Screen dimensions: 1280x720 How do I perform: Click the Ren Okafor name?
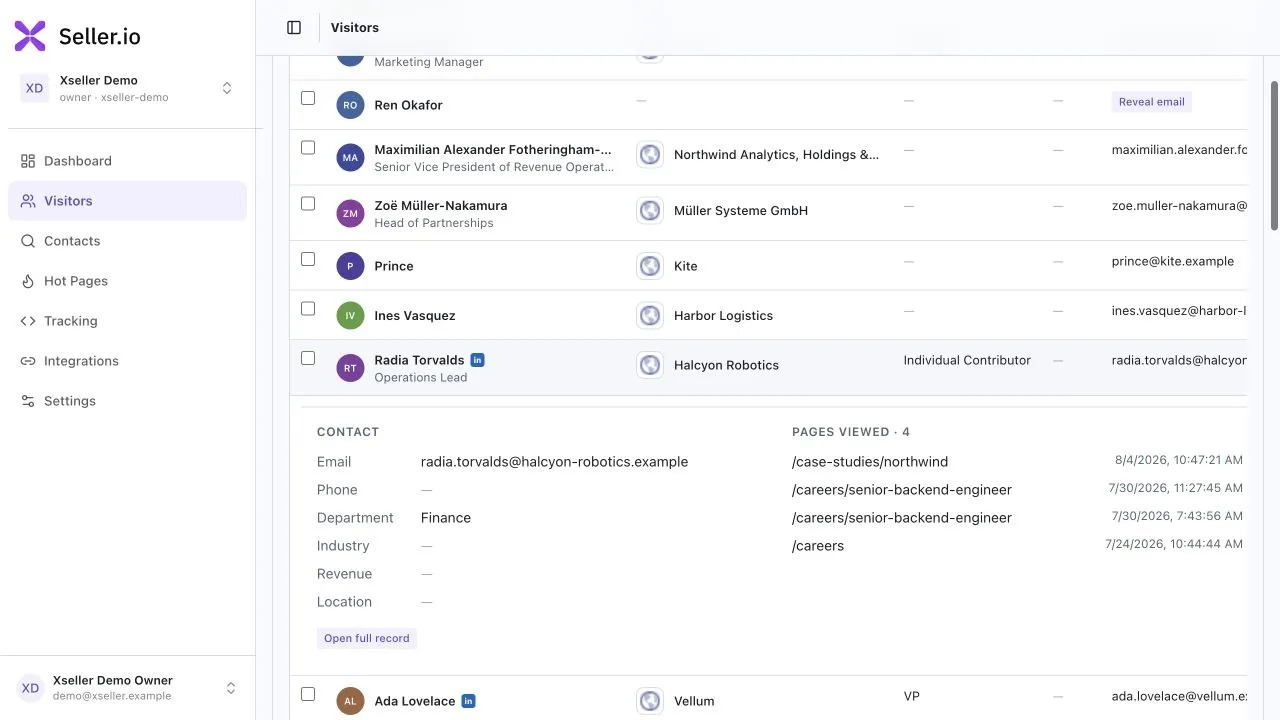click(408, 105)
